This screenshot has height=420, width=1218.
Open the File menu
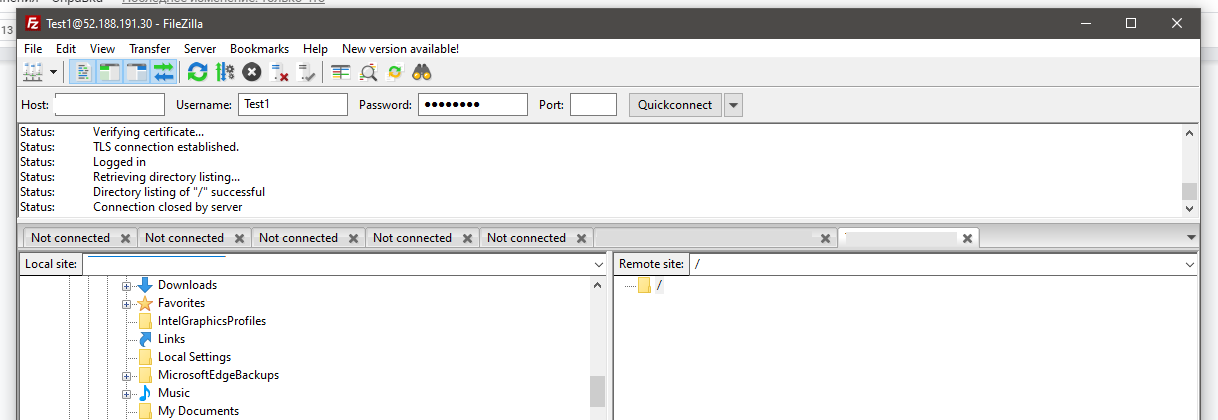(x=33, y=48)
